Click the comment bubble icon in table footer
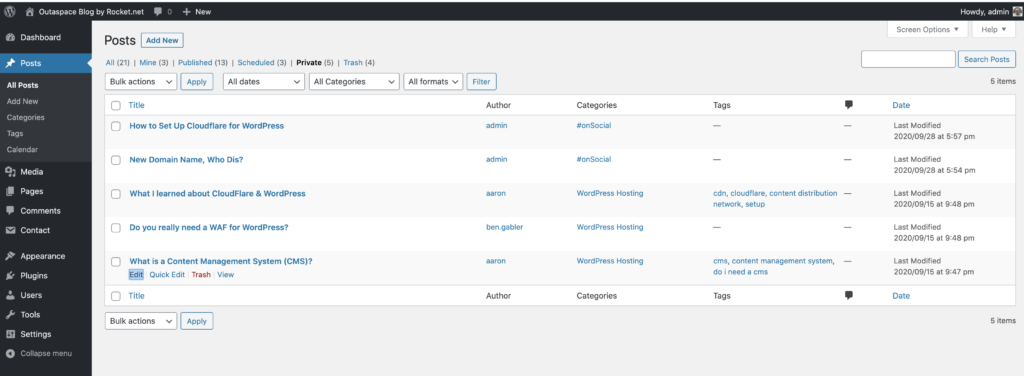The height and width of the screenshot is (376, 1024). coord(848,296)
